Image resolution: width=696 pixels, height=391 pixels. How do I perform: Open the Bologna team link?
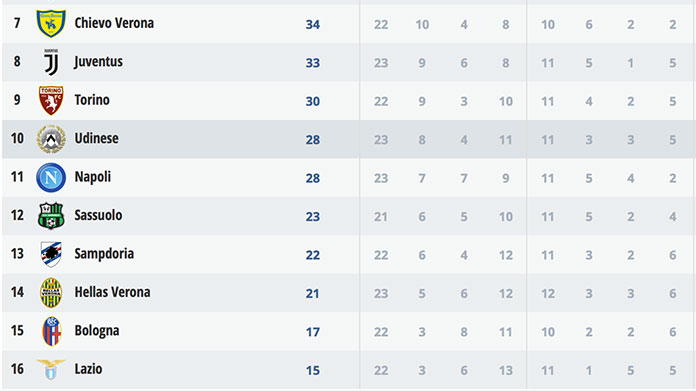pyautogui.click(x=97, y=331)
